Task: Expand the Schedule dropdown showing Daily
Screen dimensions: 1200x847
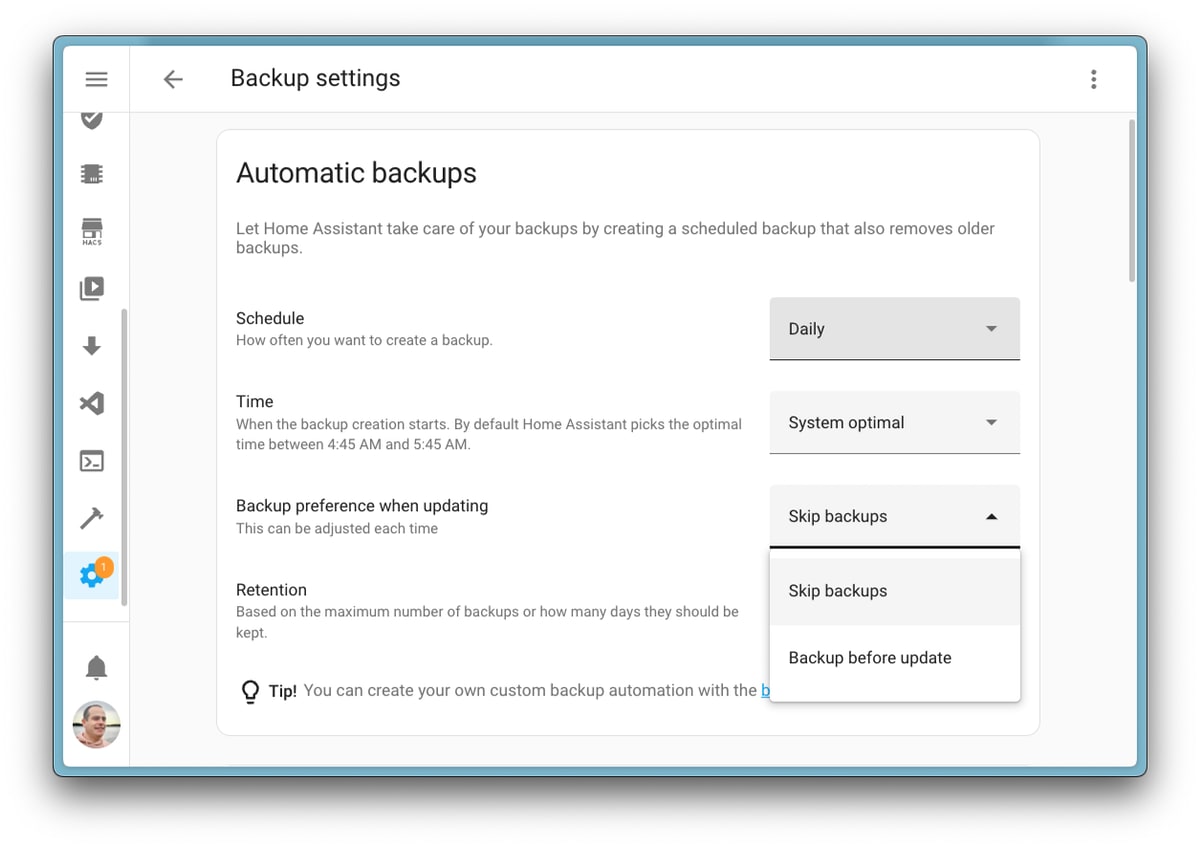Action: [x=894, y=329]
